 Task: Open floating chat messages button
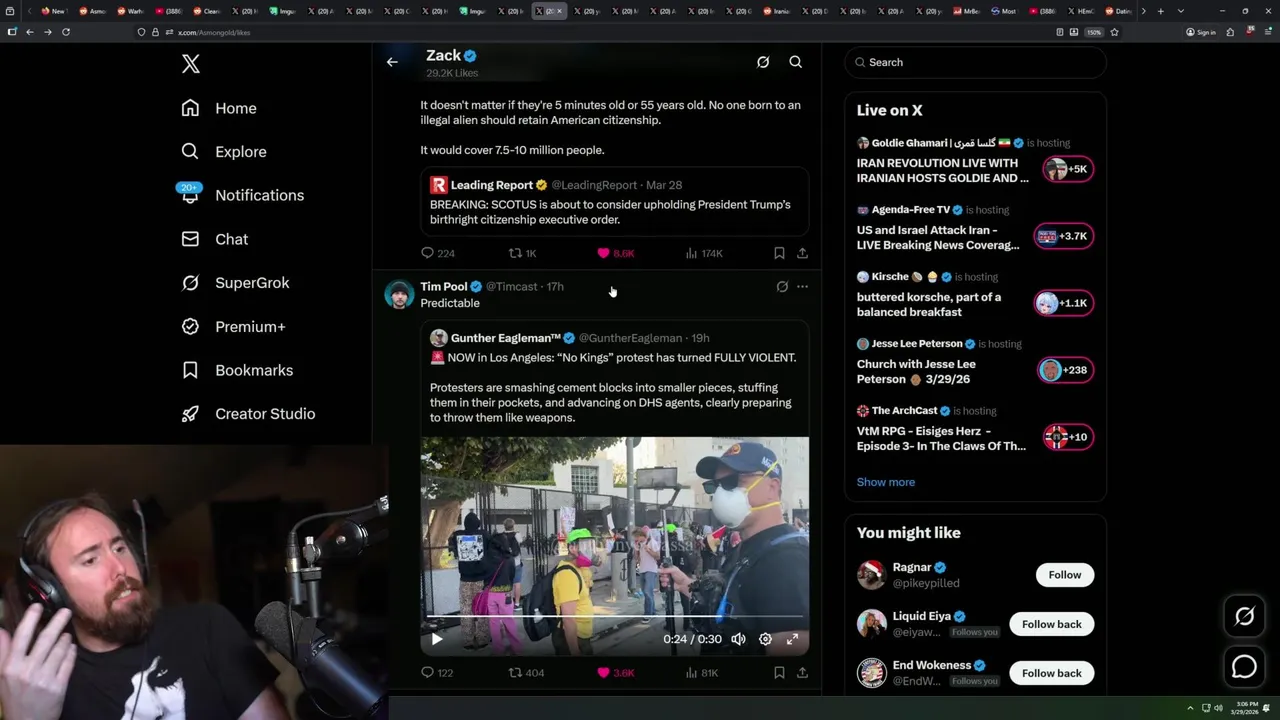point(1244,666)
